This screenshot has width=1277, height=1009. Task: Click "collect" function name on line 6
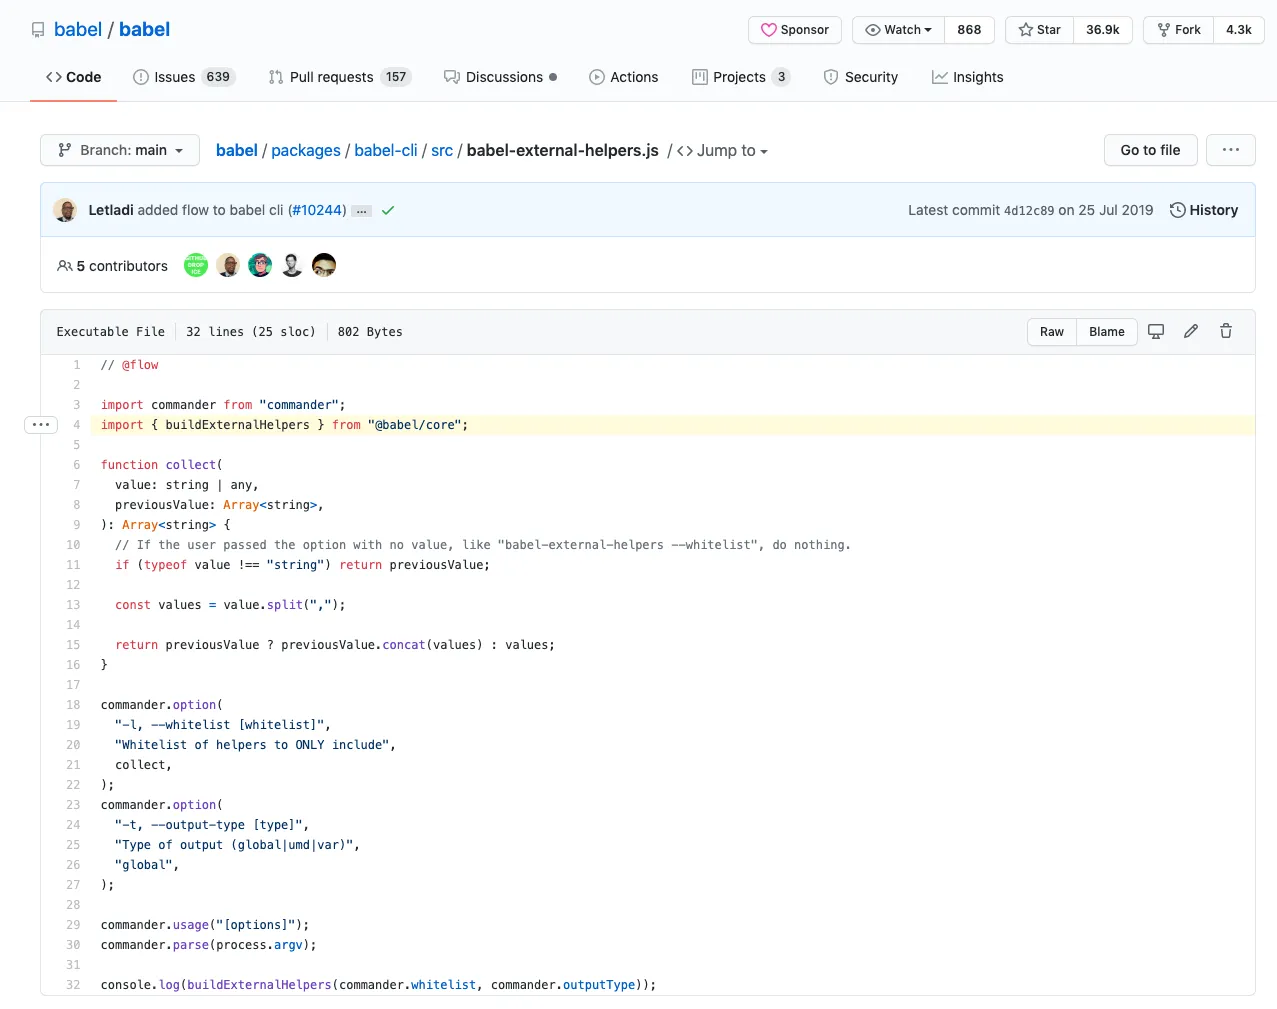point(191,465)
